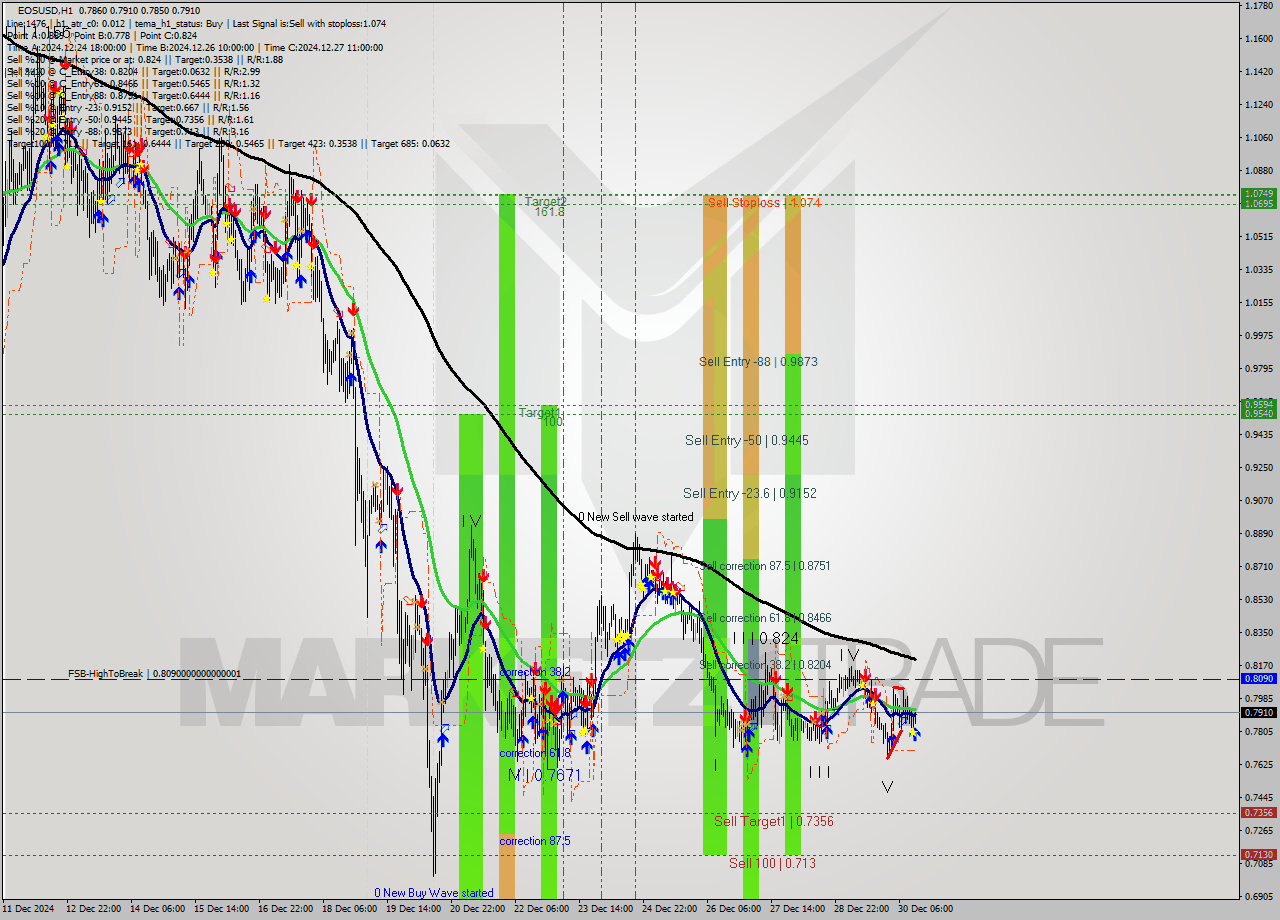Click 'Sell Target1 | 0.7356' label
This screenshot has width=1280, height=920.
click(x=774, y=821)
